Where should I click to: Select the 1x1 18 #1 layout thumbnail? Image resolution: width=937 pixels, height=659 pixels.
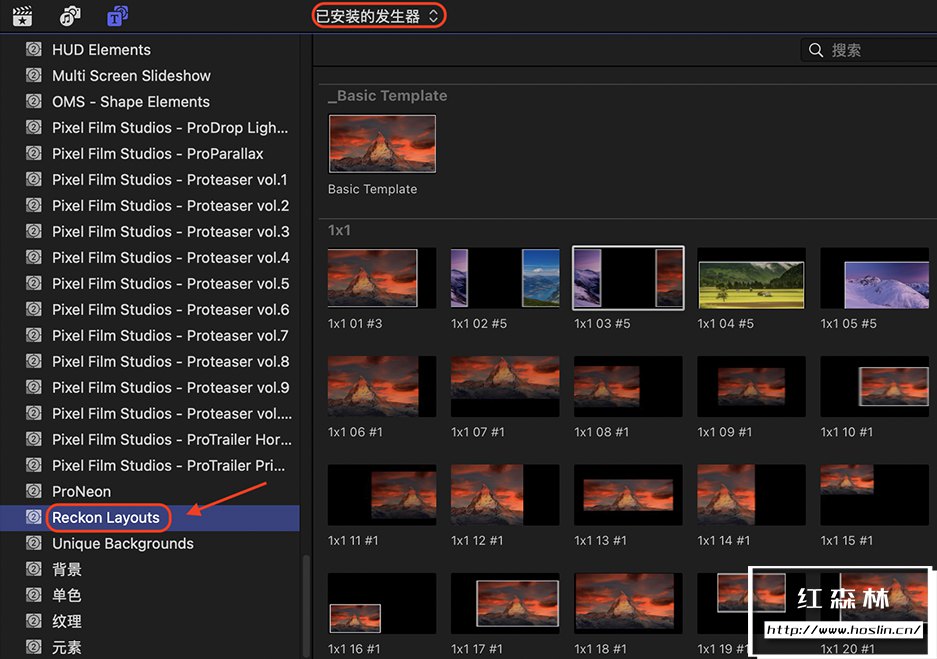[x=628, y=603]
